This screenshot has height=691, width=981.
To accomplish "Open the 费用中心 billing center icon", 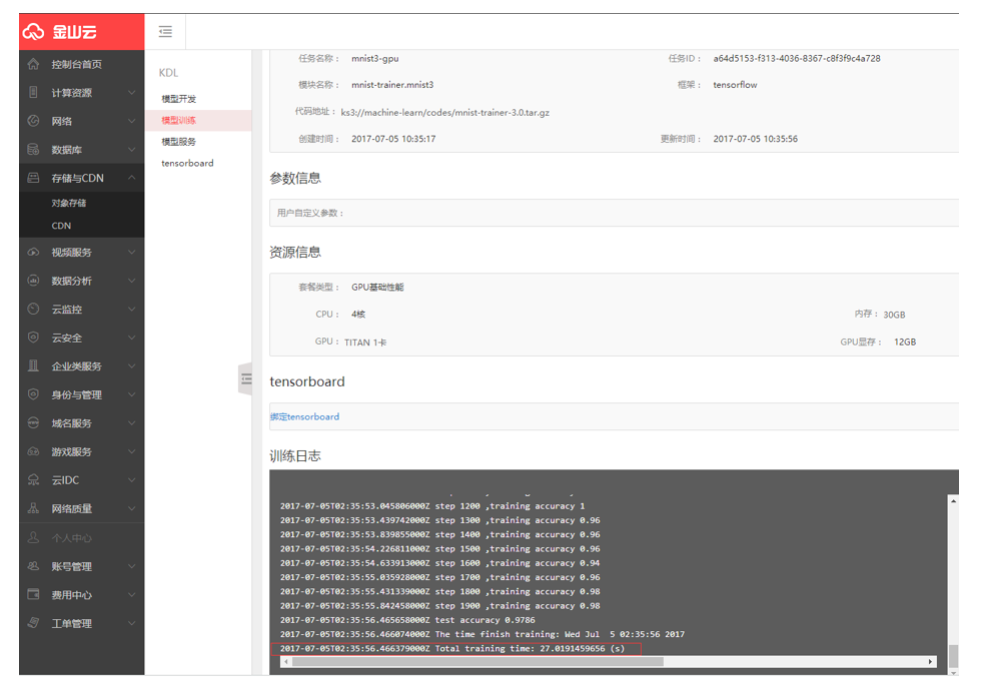I will coord(32,594).
